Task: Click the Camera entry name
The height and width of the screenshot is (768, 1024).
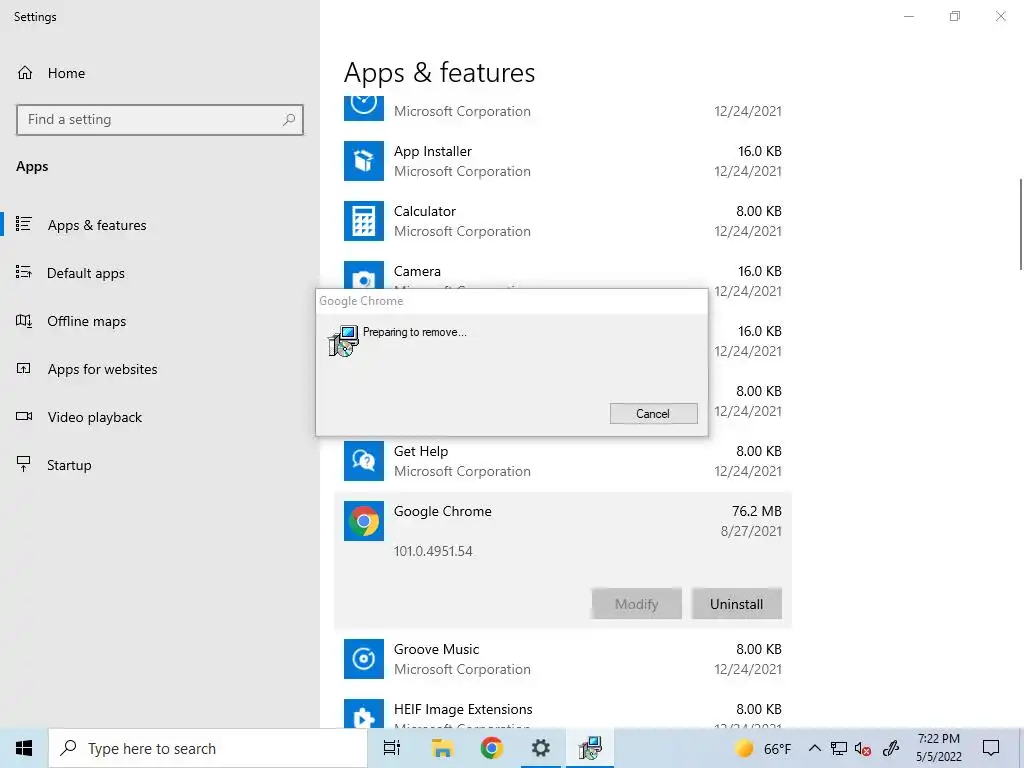Action: [x=417, y=271]
